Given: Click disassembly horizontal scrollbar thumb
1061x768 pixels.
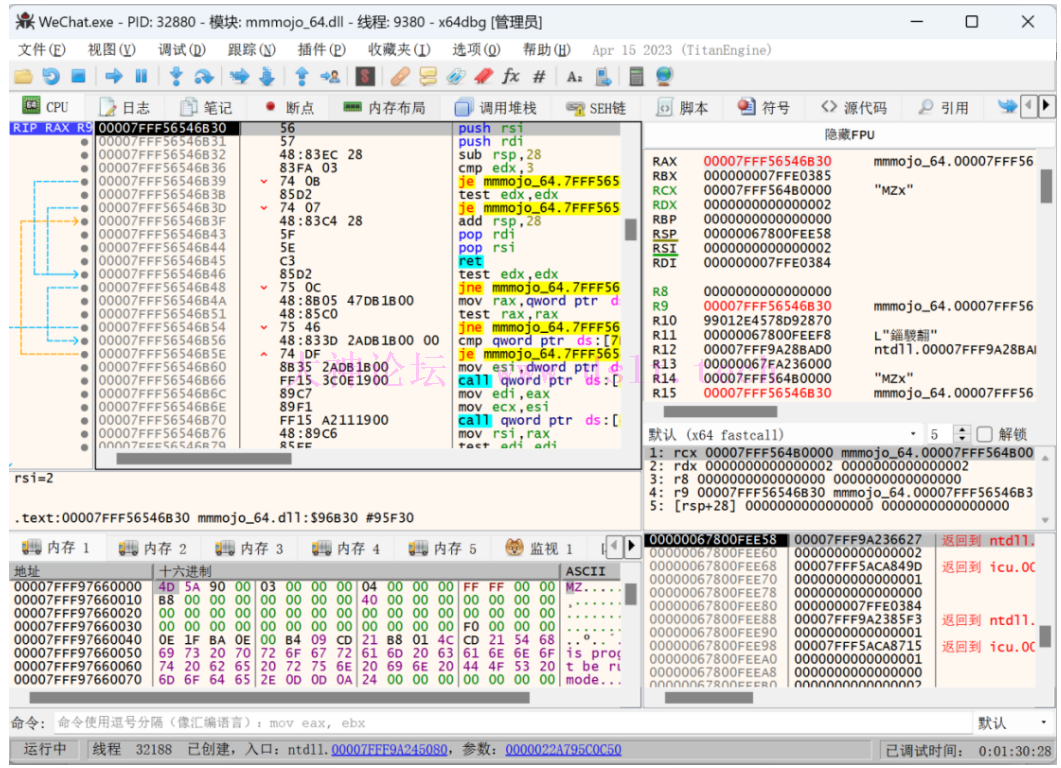Looking at the screenshot, I should coord(204,459).
